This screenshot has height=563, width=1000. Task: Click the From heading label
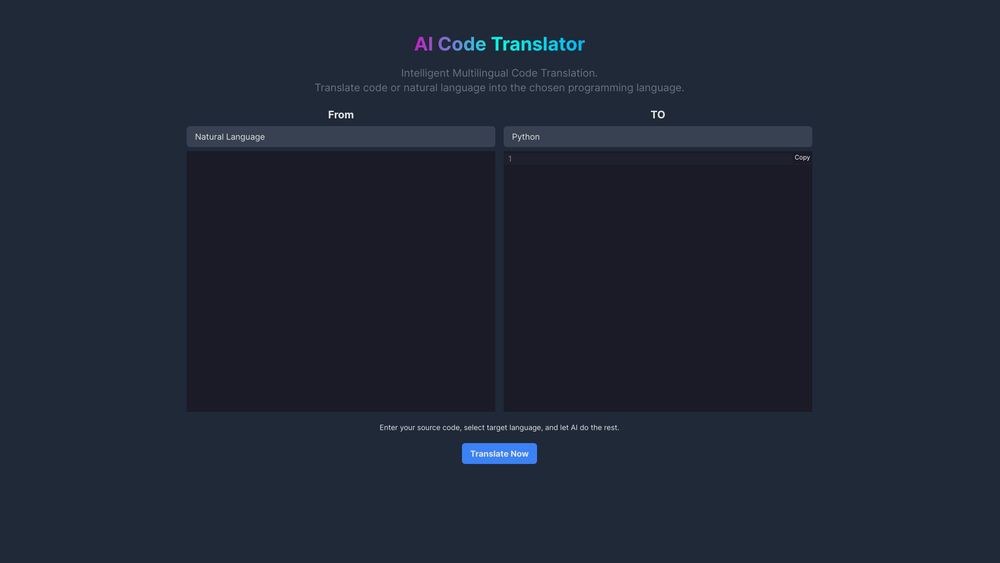pyautogui.click(x=341, y=115)
